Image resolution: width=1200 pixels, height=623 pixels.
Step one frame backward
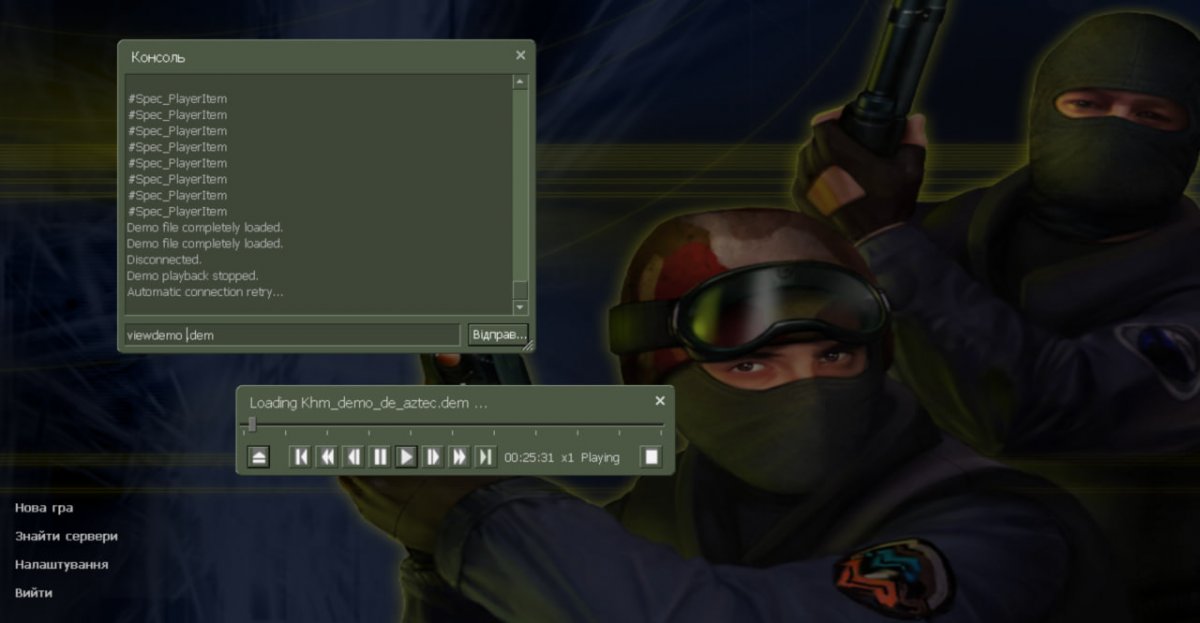coord(353,457)
